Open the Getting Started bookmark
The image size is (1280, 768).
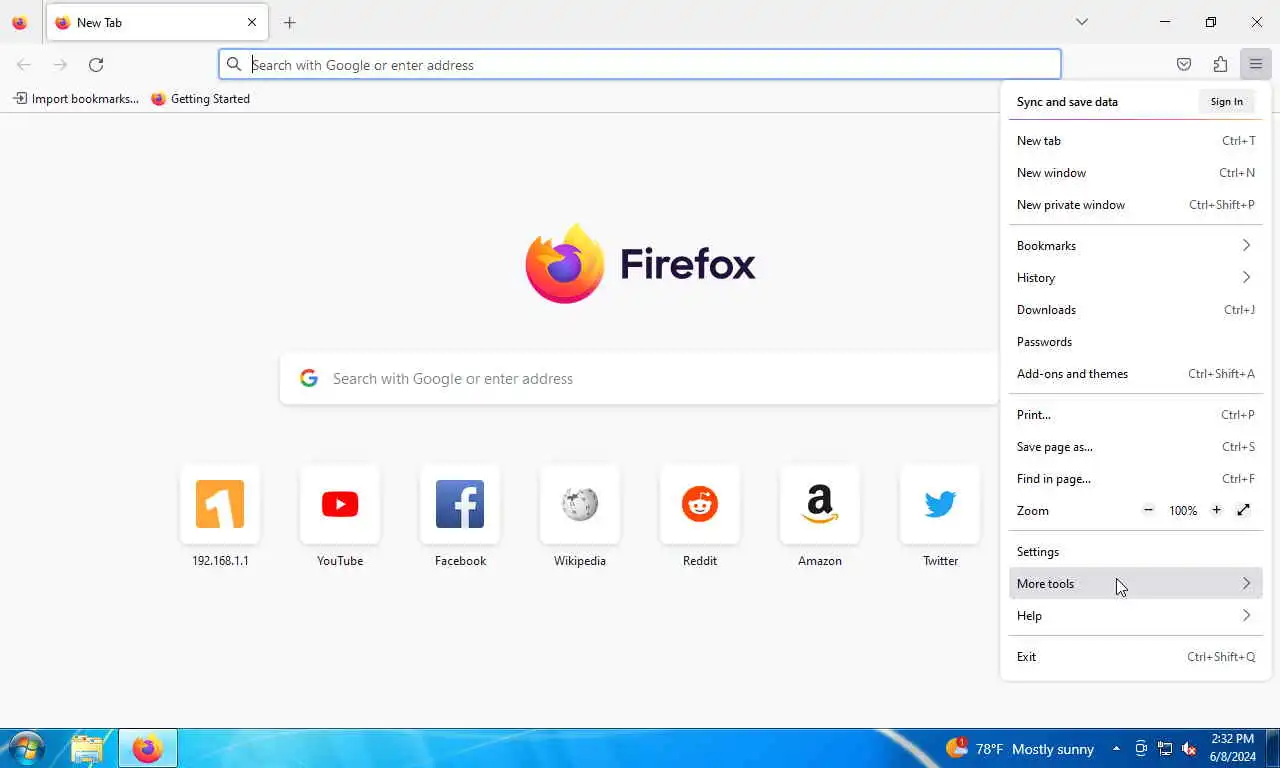click(x=200, y=99)
